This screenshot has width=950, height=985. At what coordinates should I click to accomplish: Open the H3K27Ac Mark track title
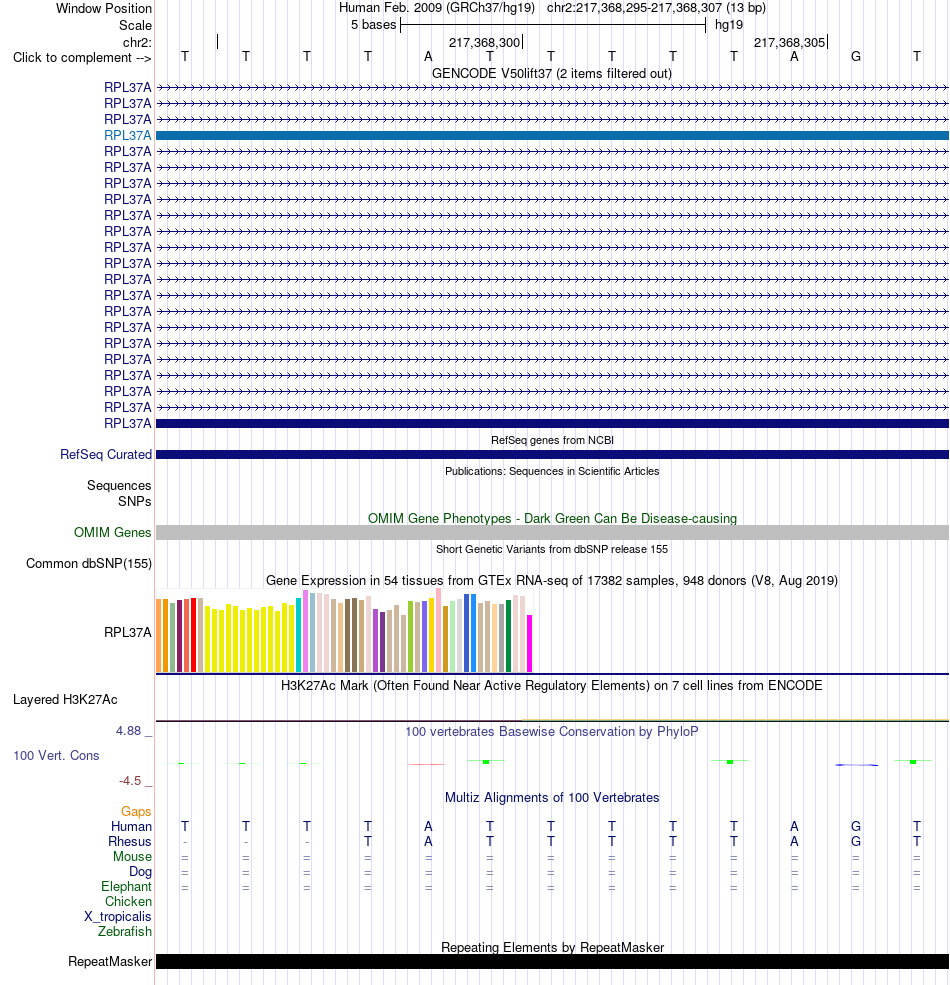point(552,685)
